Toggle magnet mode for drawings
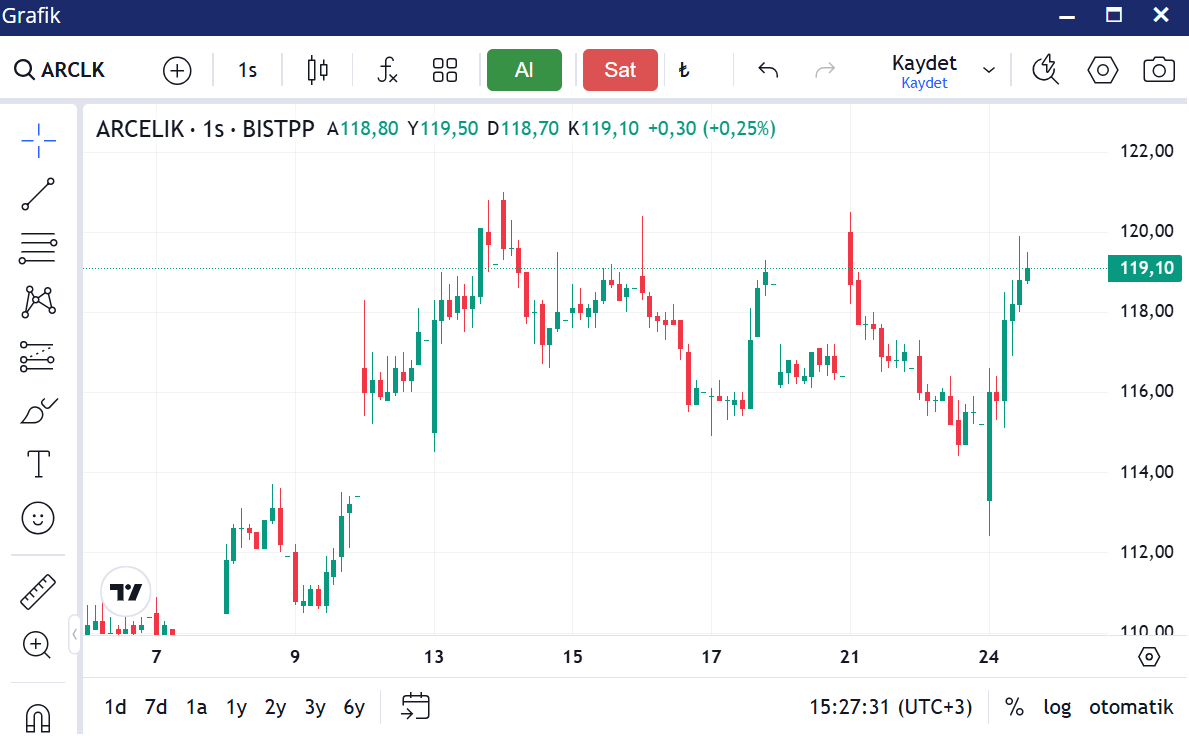 pyautogui.click(x=38, y=717)
